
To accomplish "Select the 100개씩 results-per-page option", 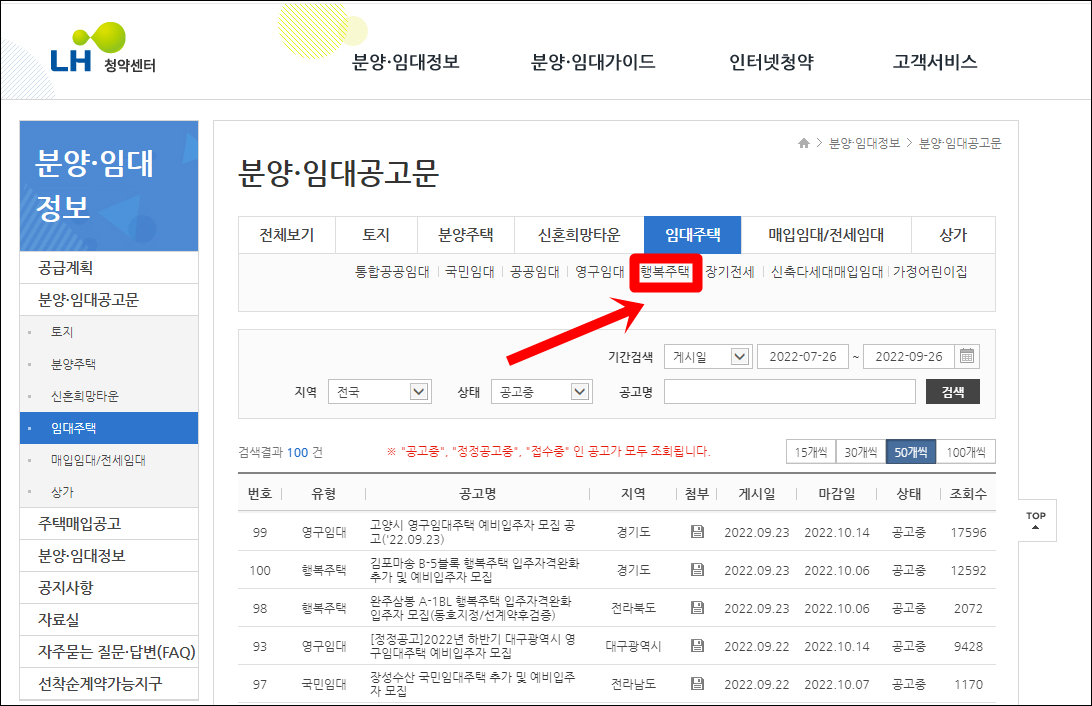I will [968, 451].
